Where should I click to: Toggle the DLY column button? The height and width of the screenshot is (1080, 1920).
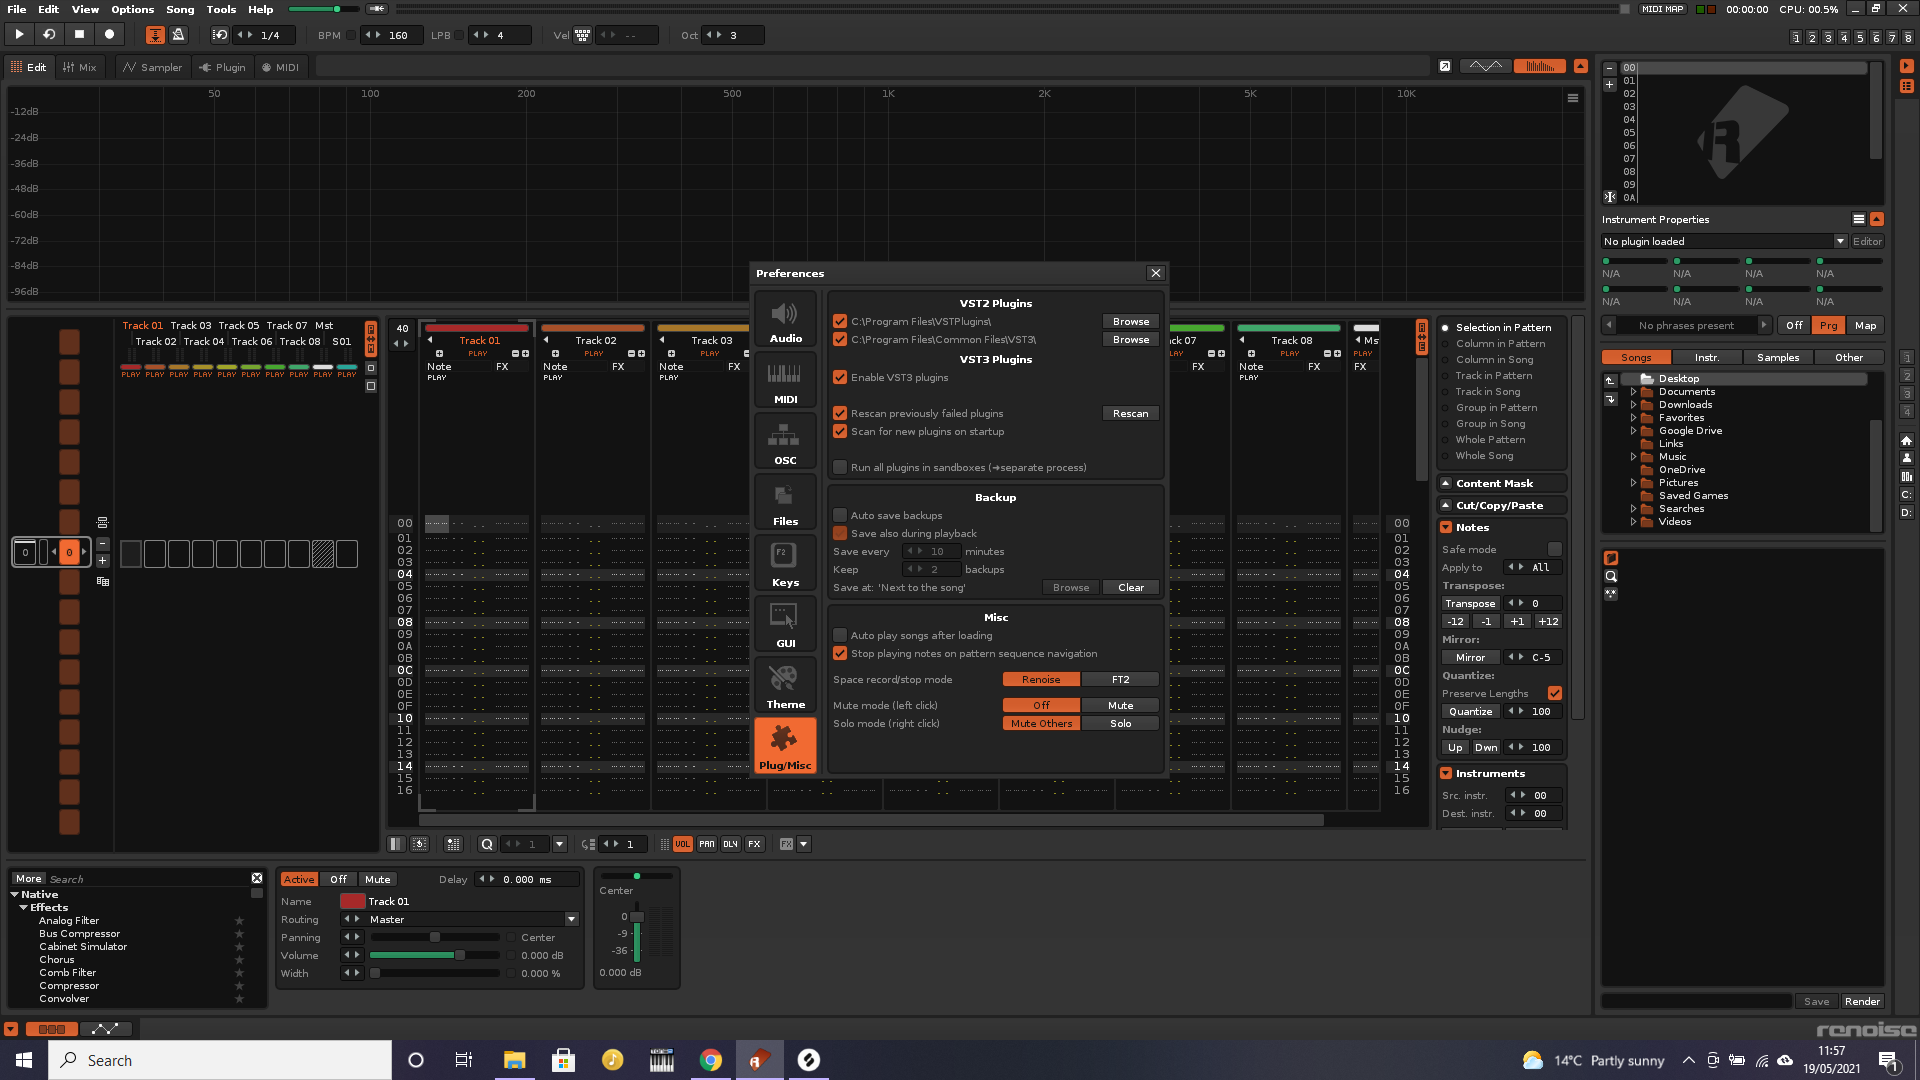tap(731, 844)
